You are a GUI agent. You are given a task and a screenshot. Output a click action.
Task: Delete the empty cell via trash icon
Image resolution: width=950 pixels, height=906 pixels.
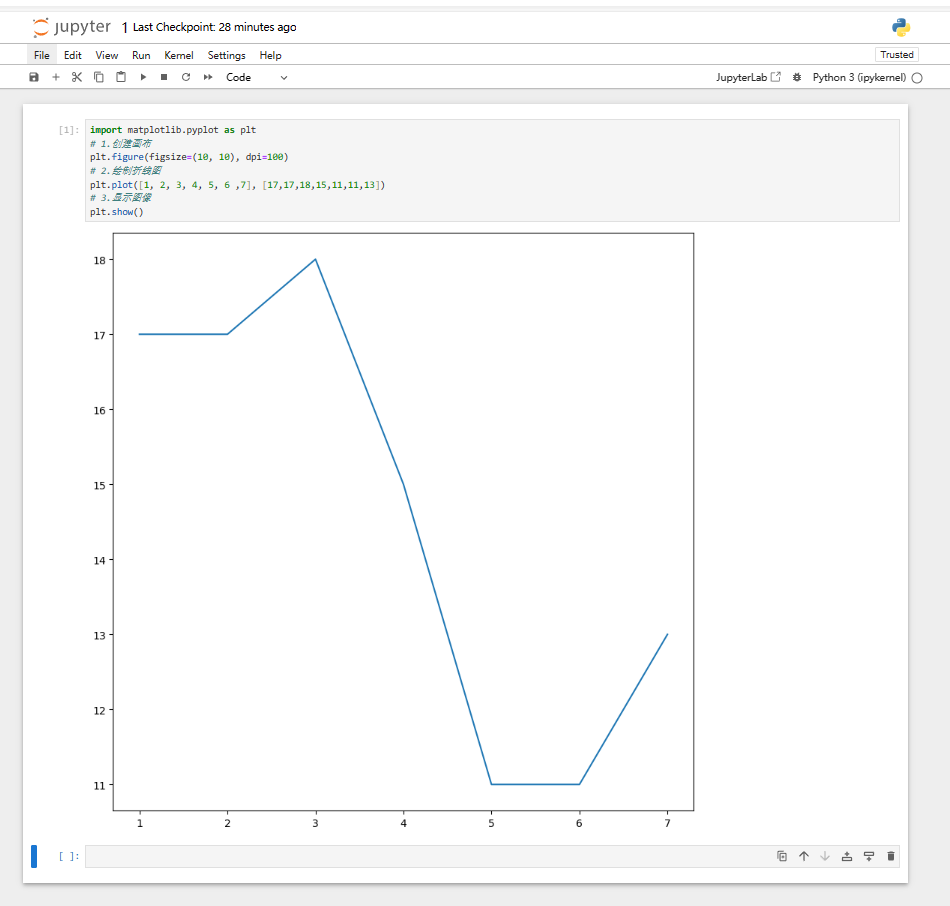coord(891,856)
